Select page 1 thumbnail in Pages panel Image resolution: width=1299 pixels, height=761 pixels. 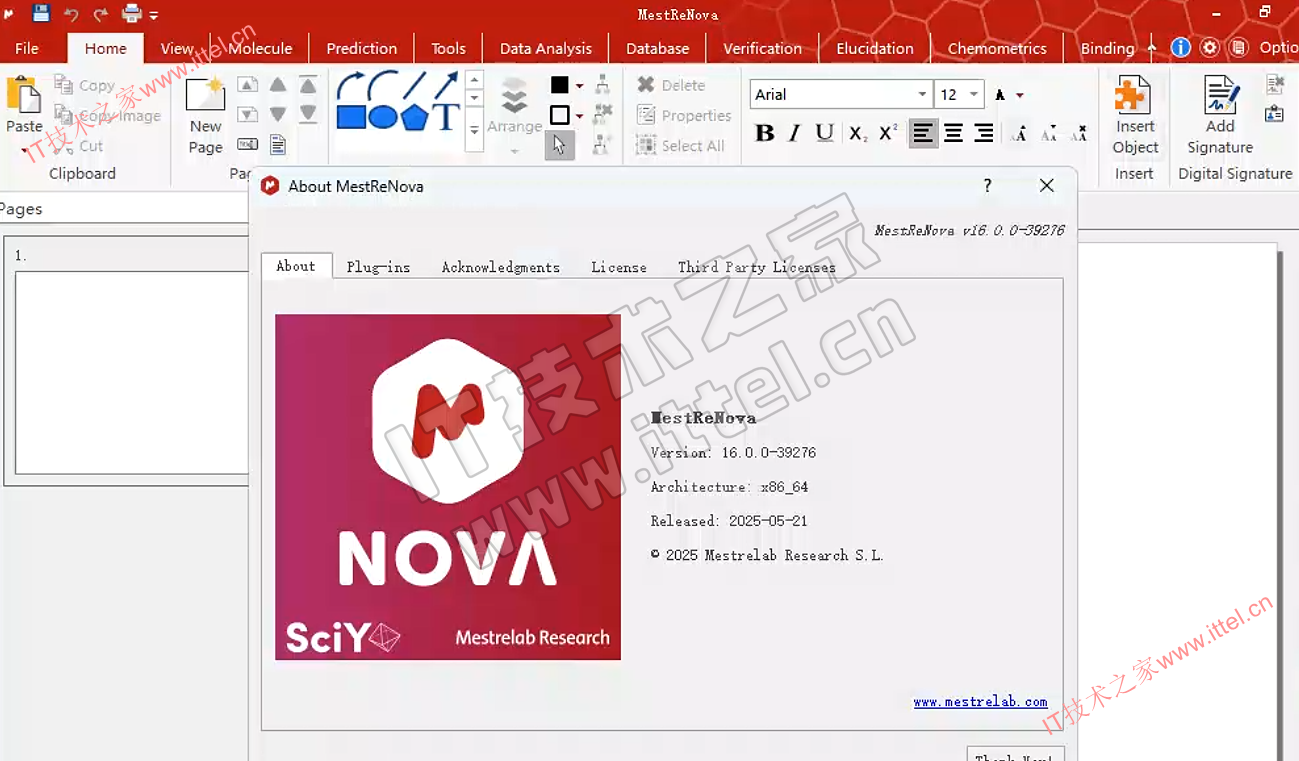click(x=131, y=372)
